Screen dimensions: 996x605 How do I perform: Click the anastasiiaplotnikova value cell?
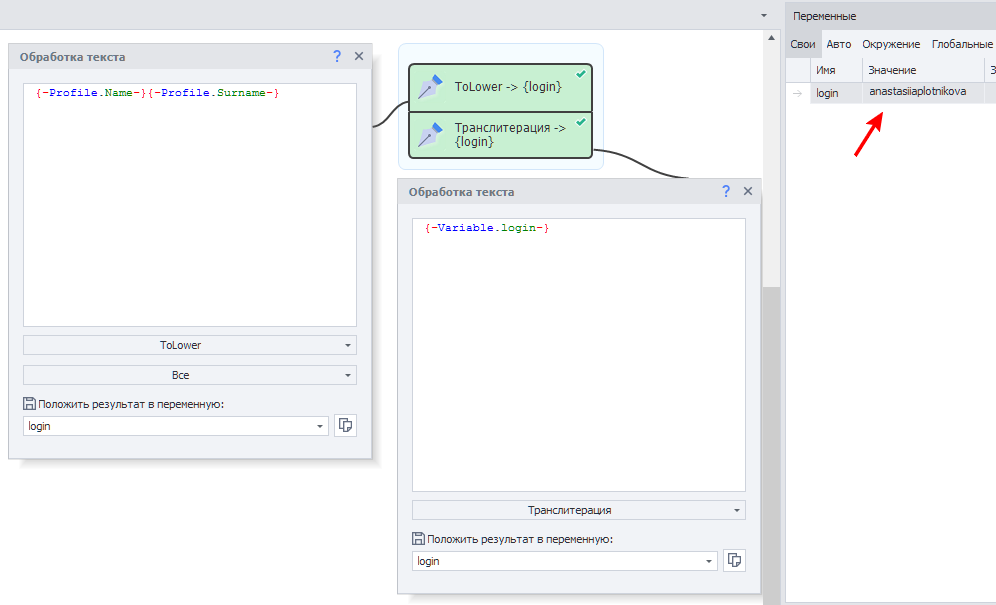(x=918, y=92)
